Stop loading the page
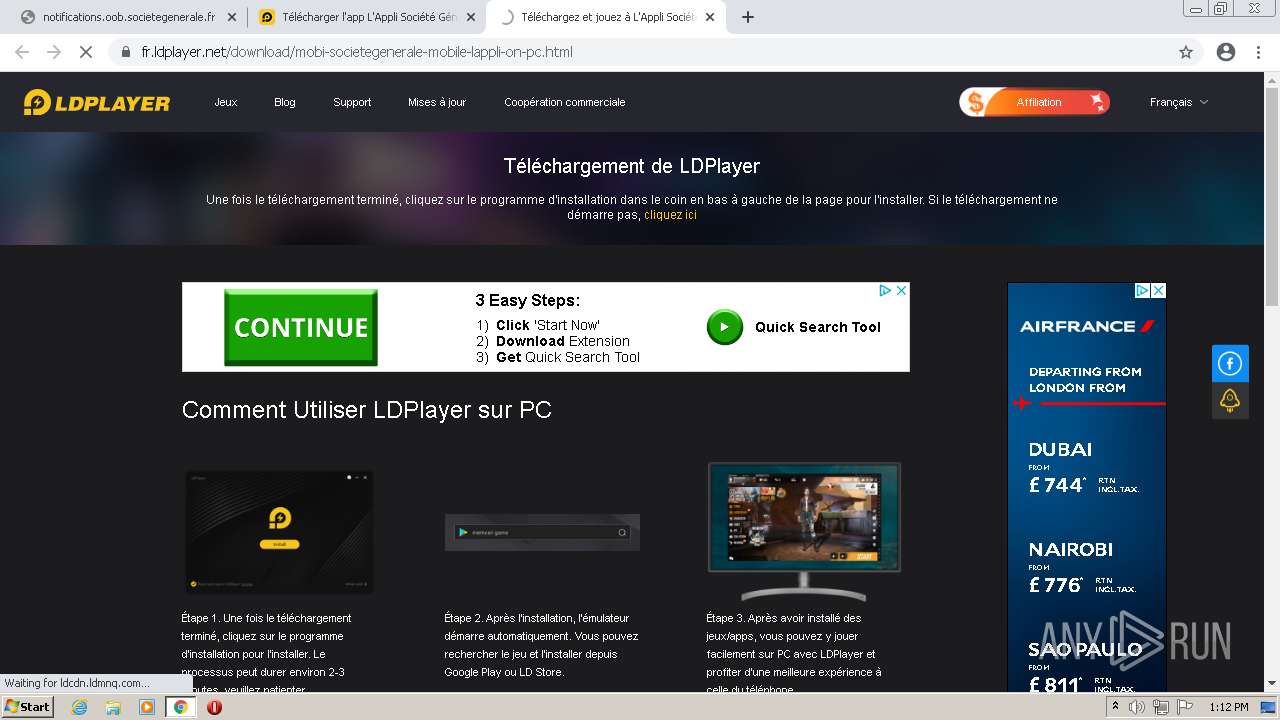Image resolution: width=1280 pixels, height=720 pixels. (x=86, y=52)
